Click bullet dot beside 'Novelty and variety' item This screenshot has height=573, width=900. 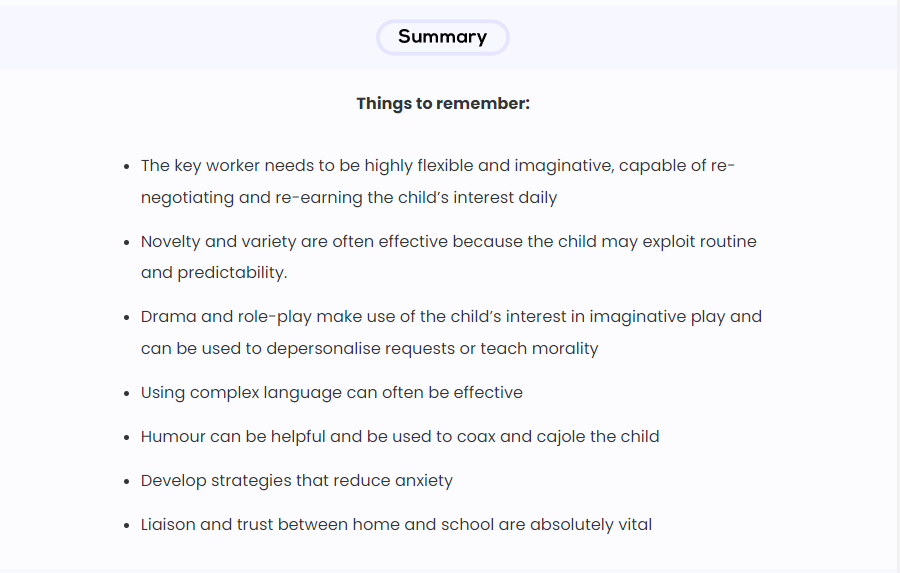point(127,242)
